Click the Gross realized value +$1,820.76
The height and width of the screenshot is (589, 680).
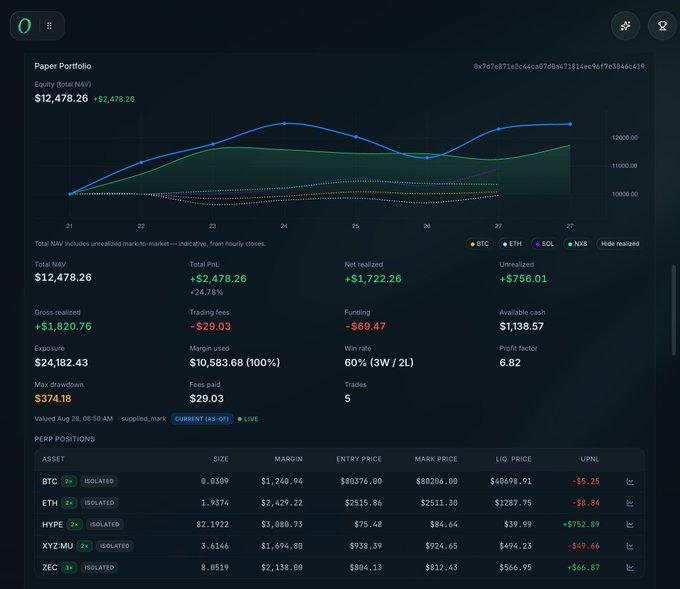click(63, 327)
